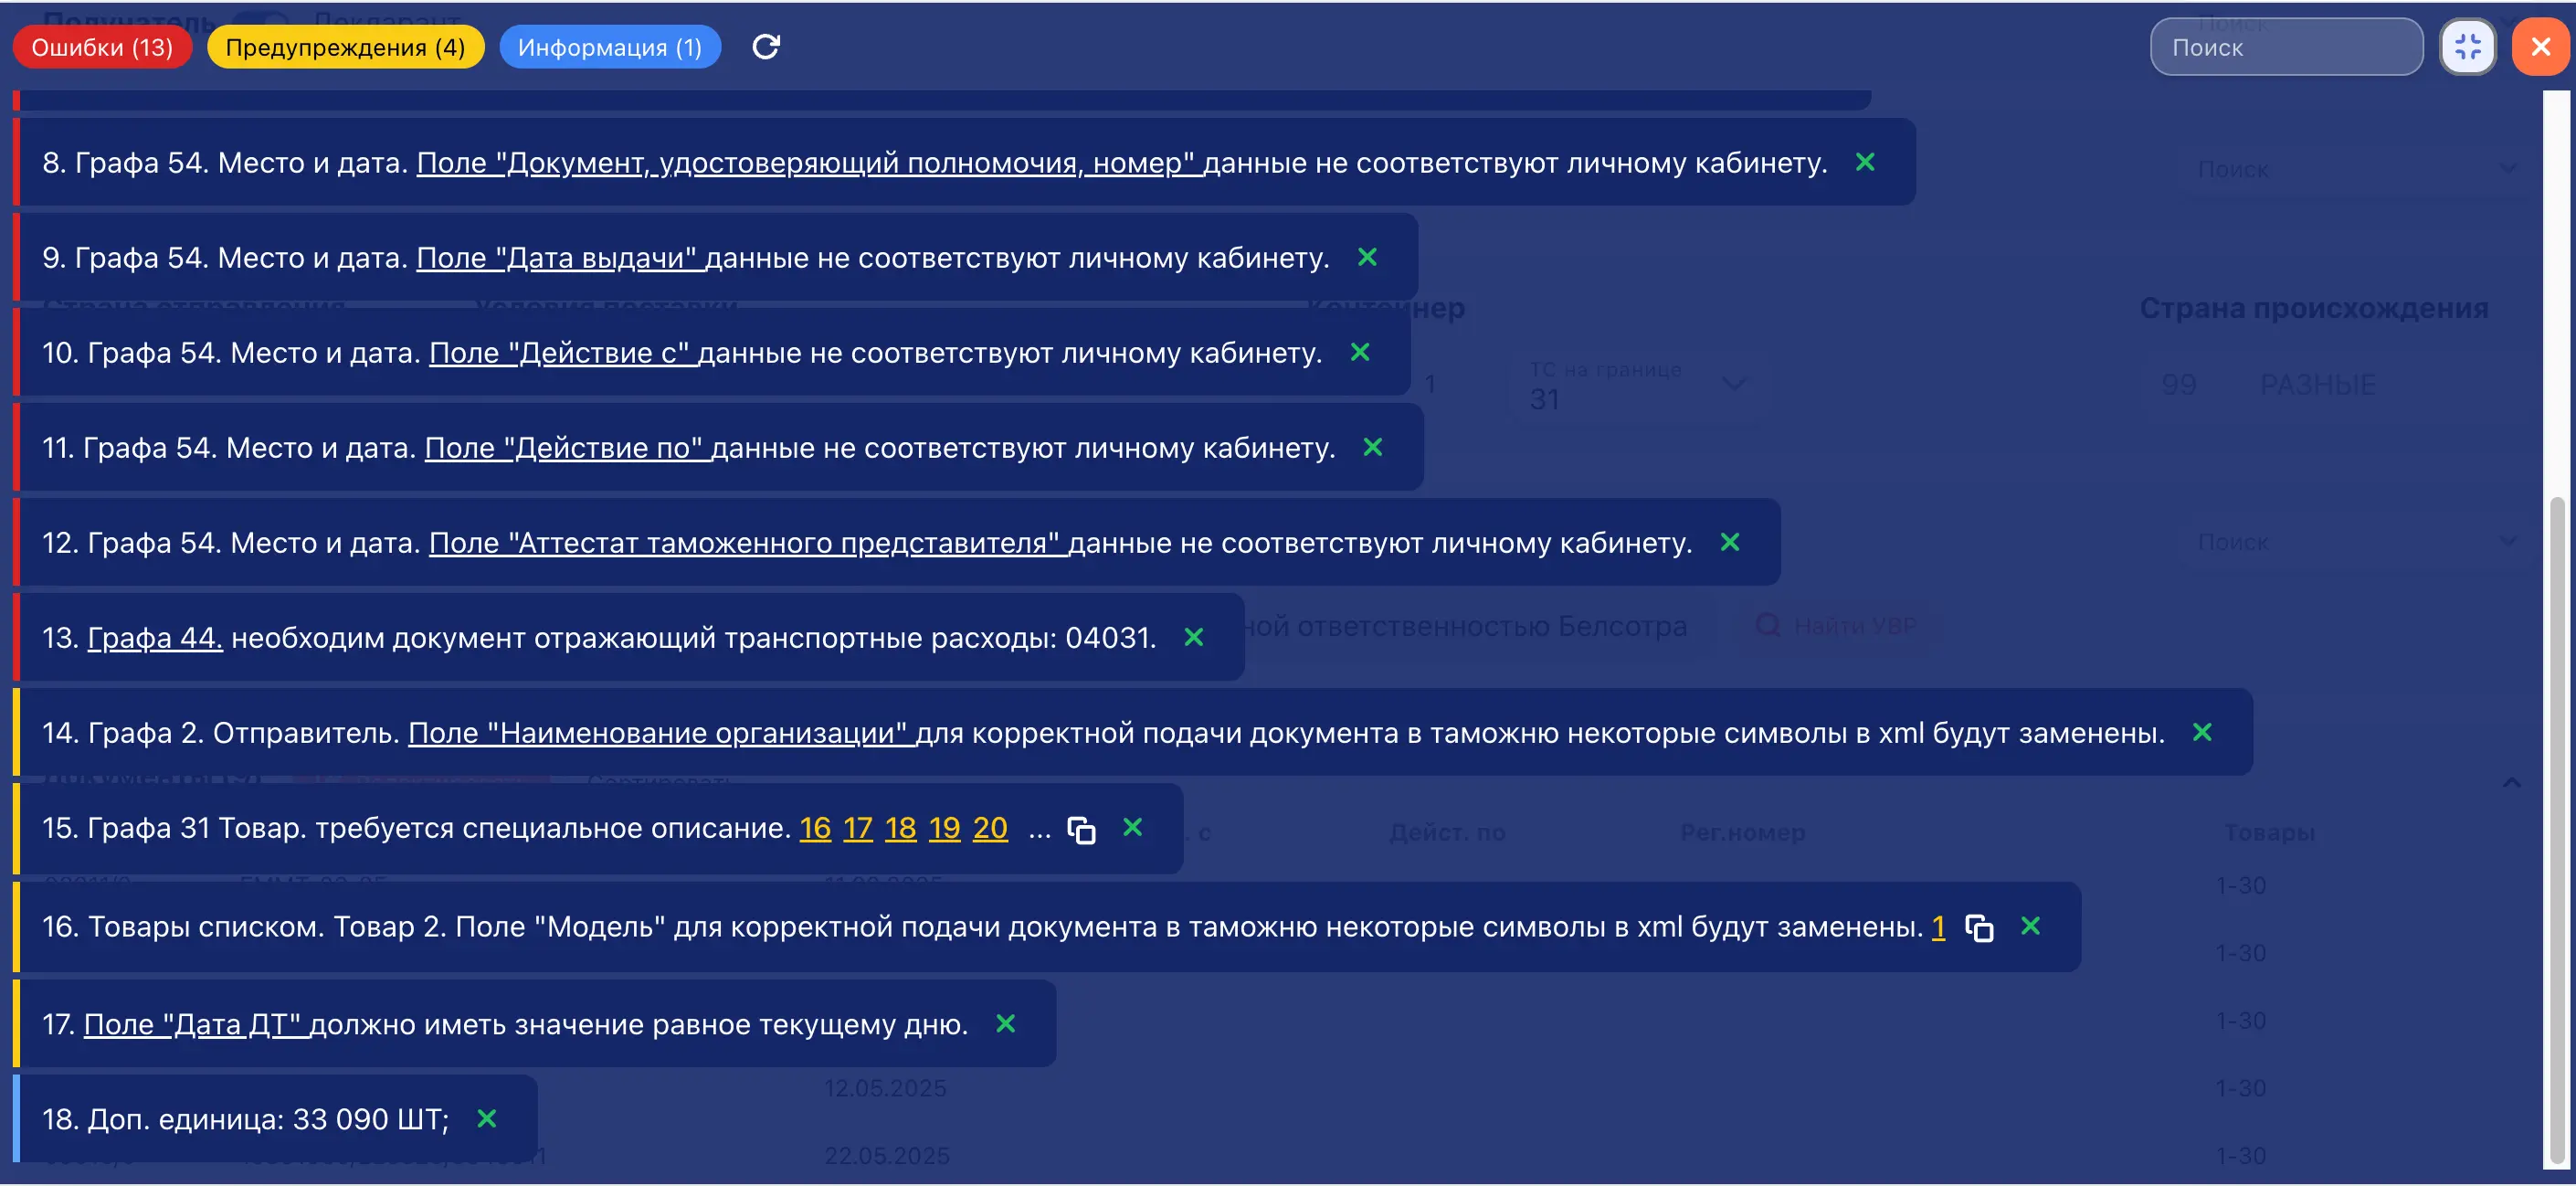Dismiss warning 17 about the ДТ date field
2576x1186 pixels.
pos(1006,1023)
